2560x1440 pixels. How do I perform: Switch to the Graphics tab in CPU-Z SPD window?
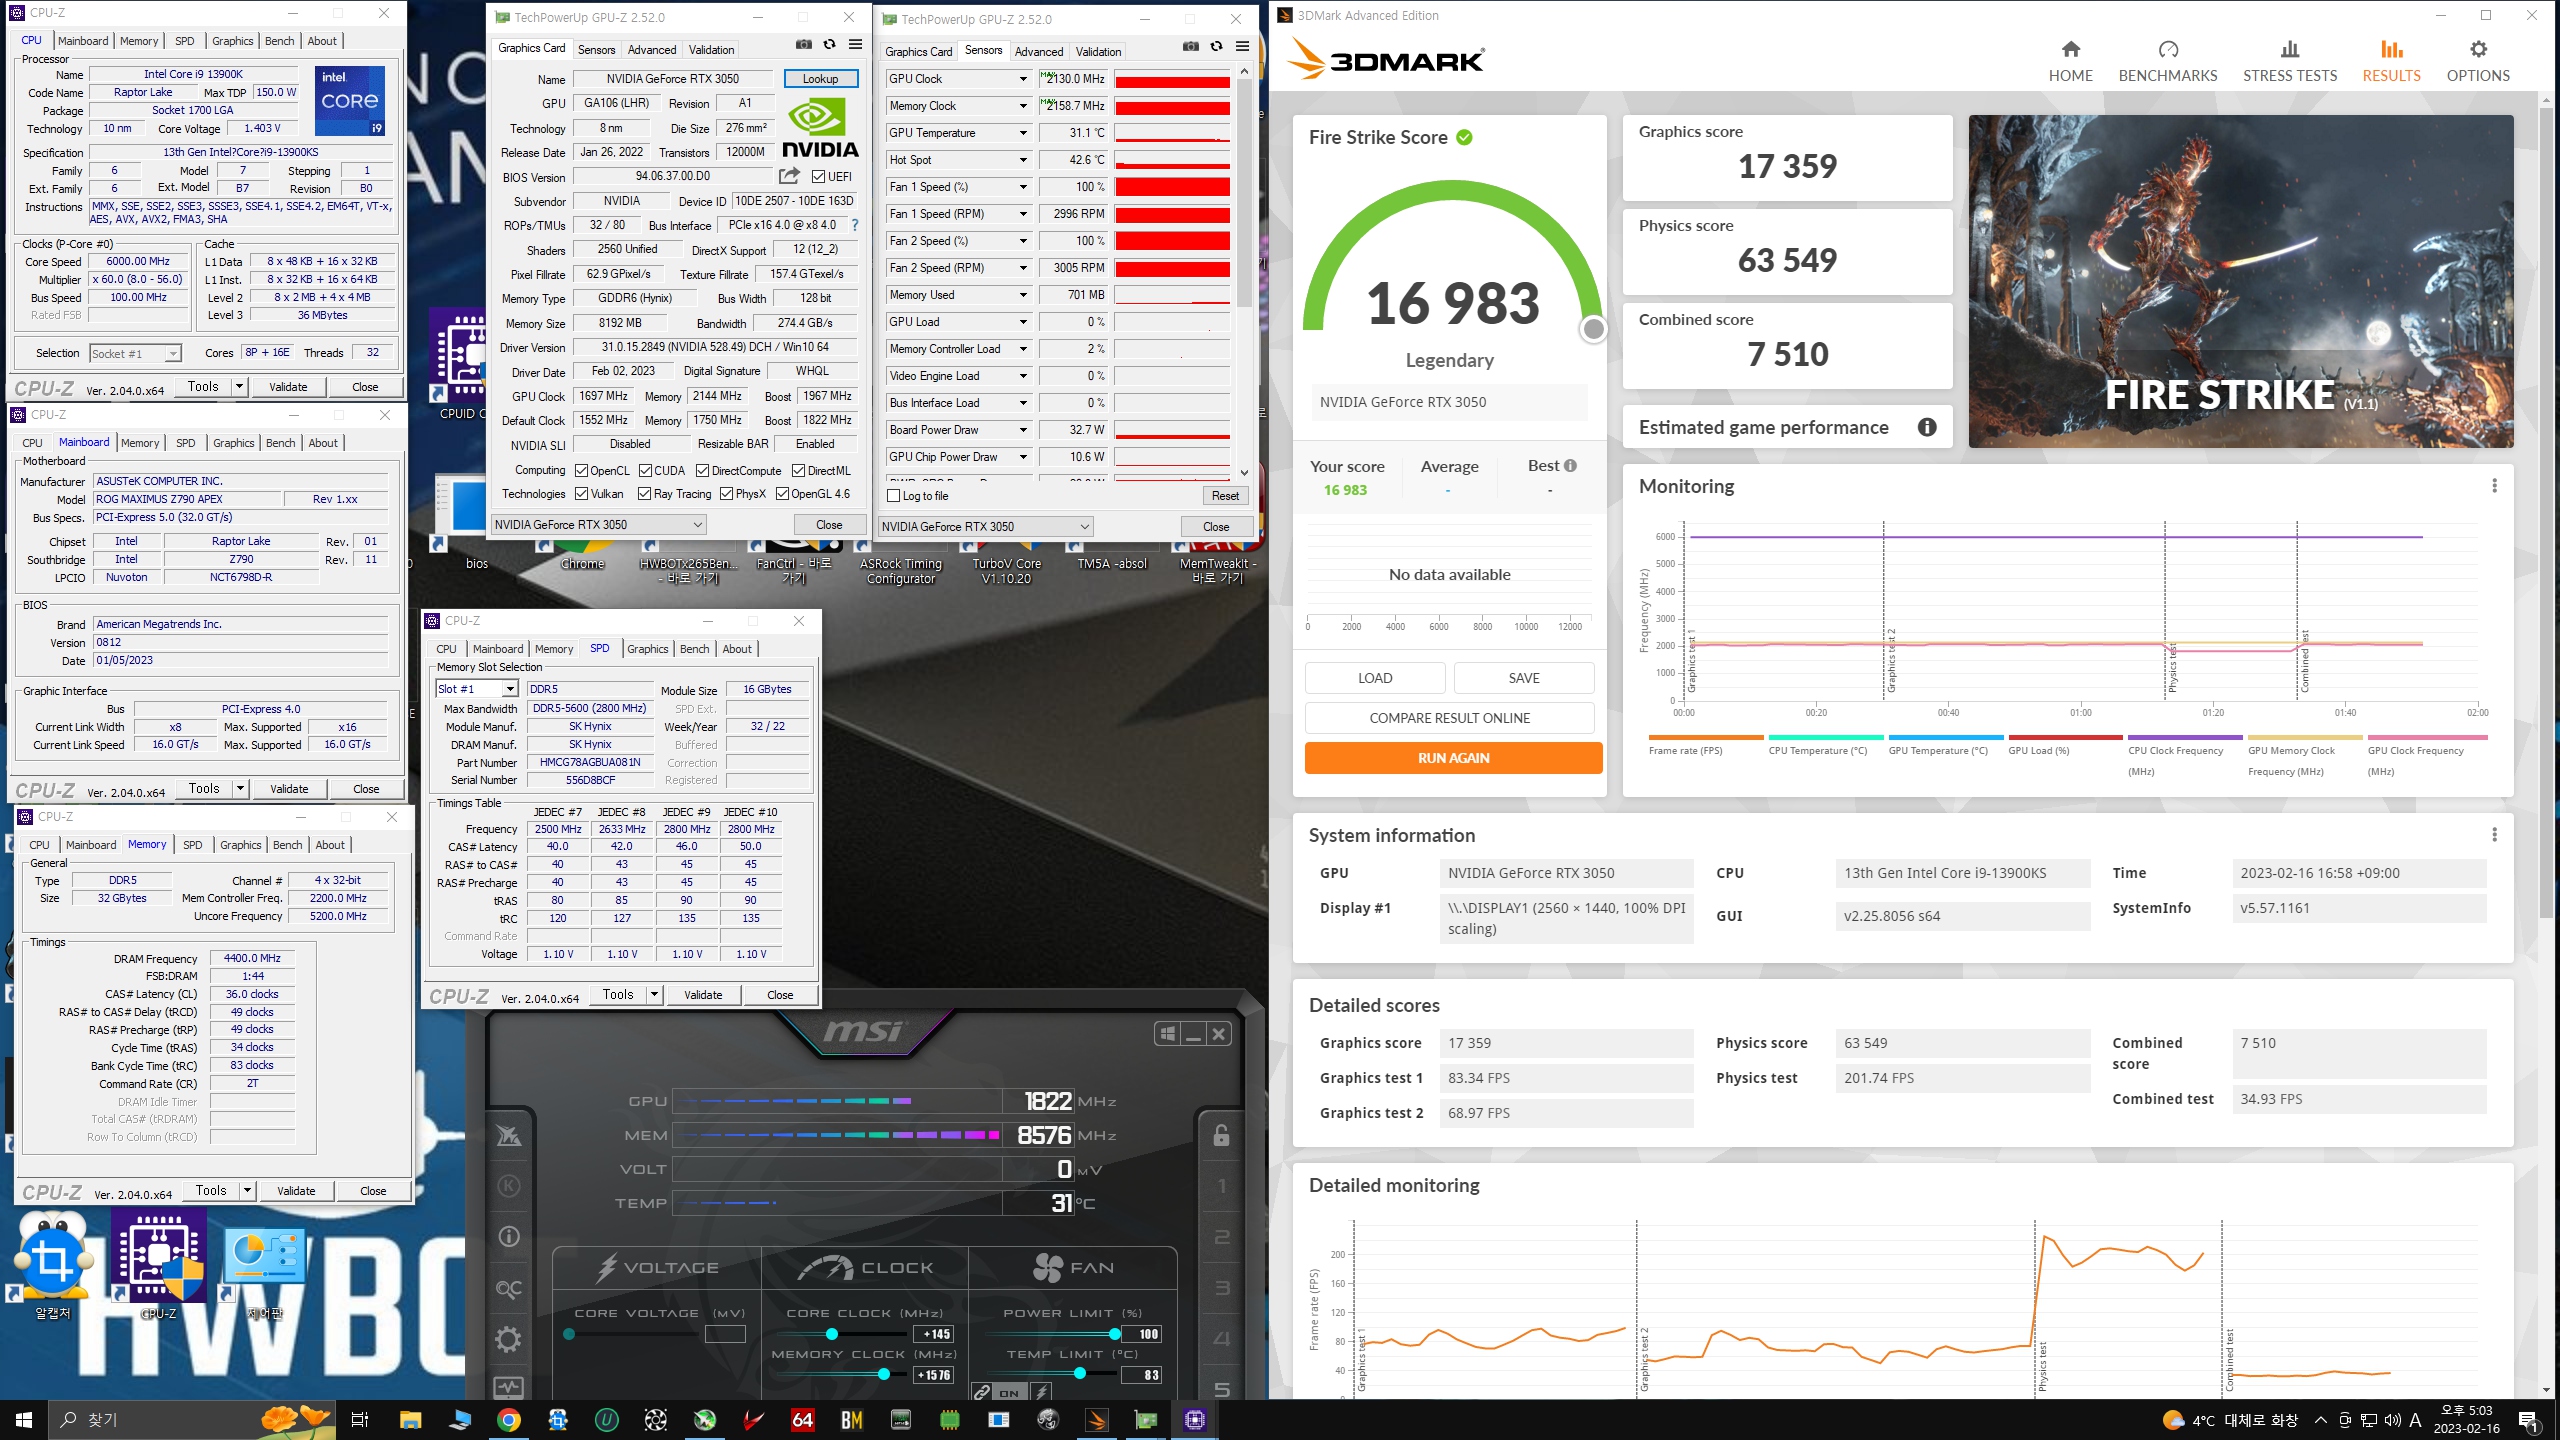pyautogui.click(x=647, y=649)
